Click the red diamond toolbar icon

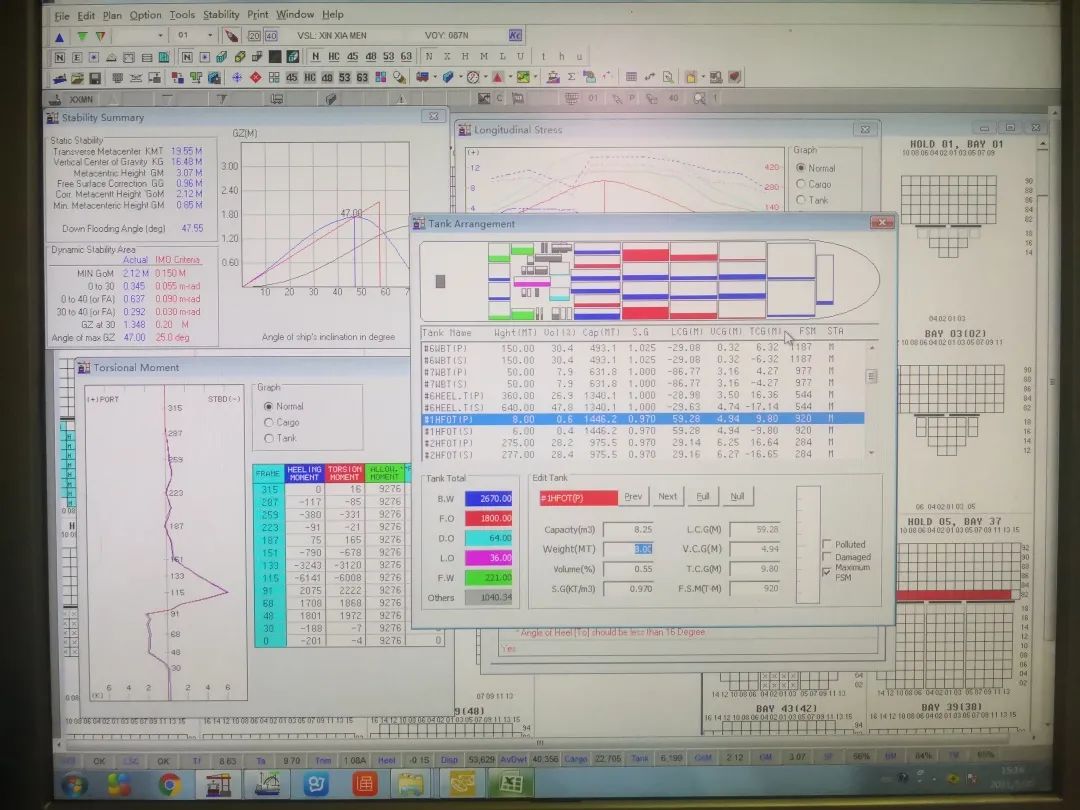(x=256, y=77)
